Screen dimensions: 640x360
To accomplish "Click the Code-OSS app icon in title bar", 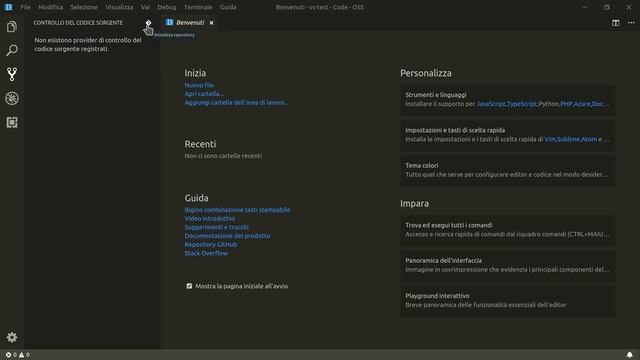I will coord(8,7).
